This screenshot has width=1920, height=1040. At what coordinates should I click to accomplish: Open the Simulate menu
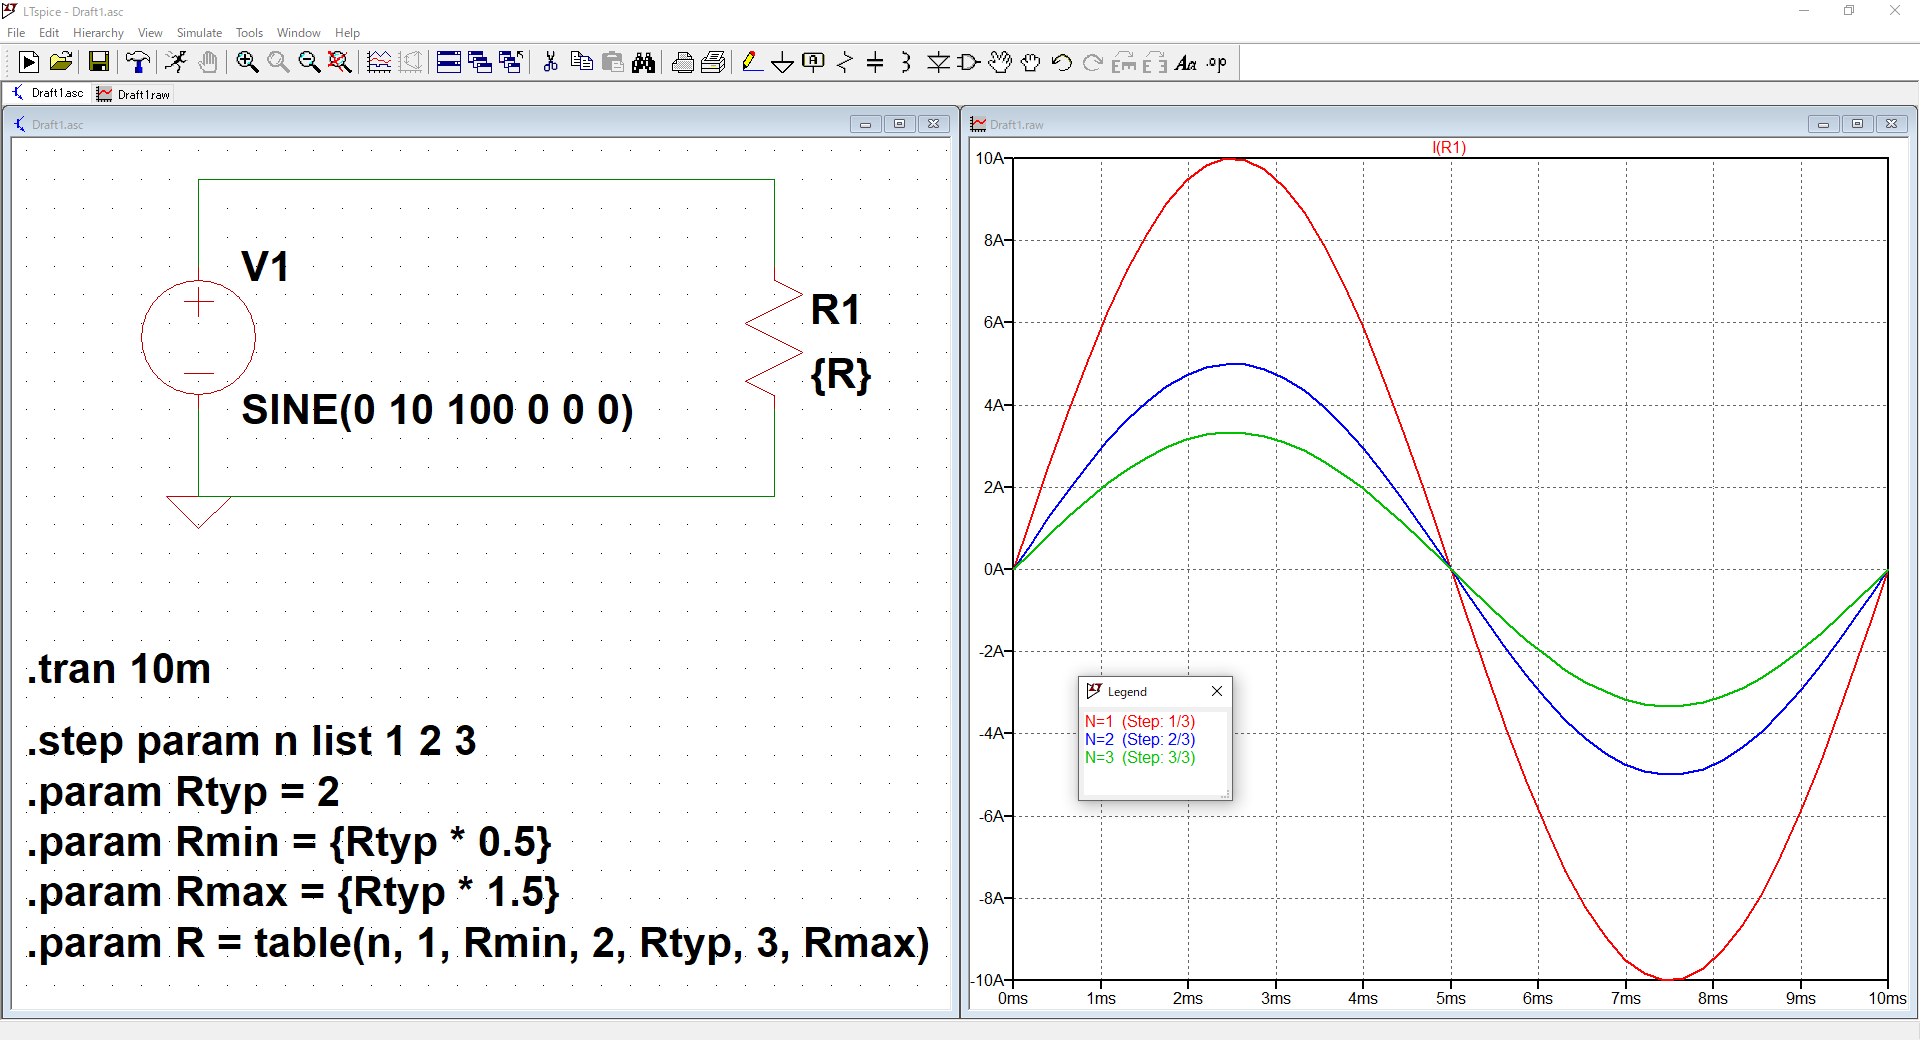pos(199,33)
